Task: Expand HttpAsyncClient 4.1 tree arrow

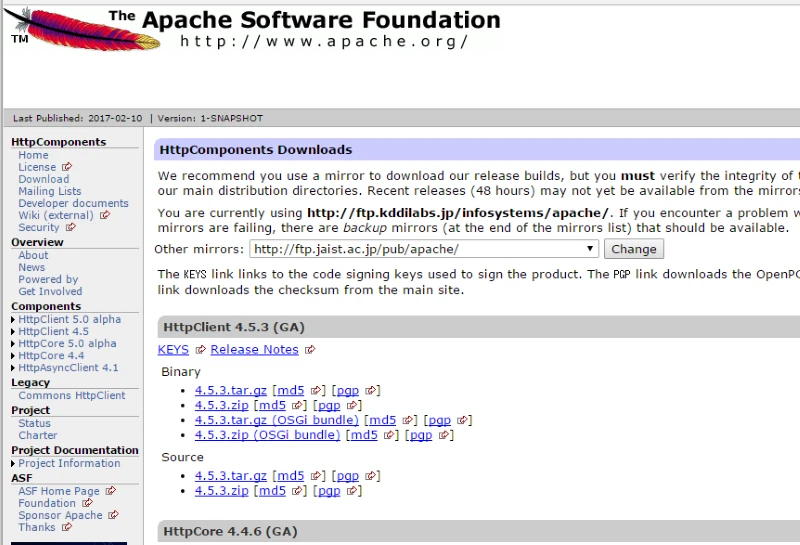Action: [x=13, y=368]
